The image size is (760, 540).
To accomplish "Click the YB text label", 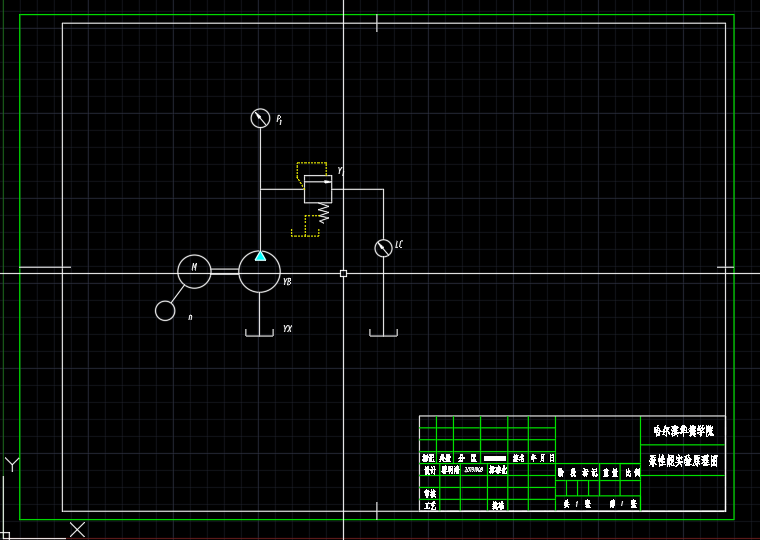I will pos(287,281).
